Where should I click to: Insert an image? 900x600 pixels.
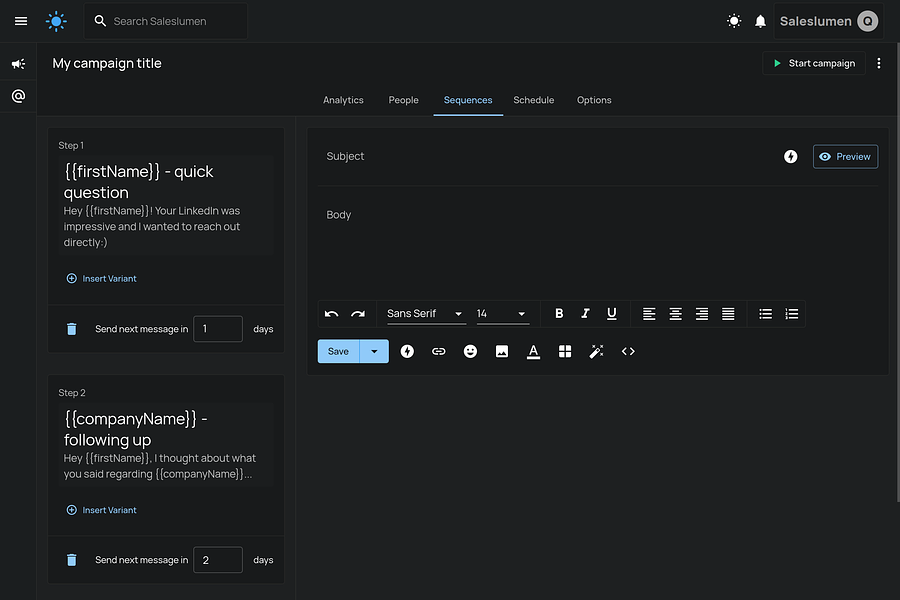(x=502, y=351)
